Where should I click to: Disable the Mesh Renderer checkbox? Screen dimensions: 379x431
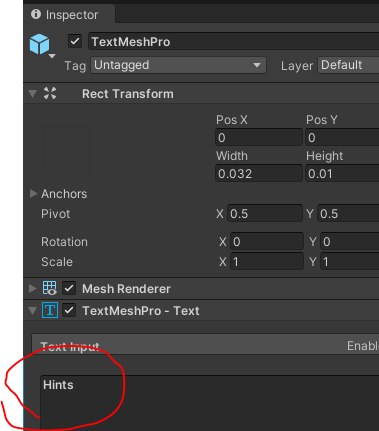pos(69,288)
